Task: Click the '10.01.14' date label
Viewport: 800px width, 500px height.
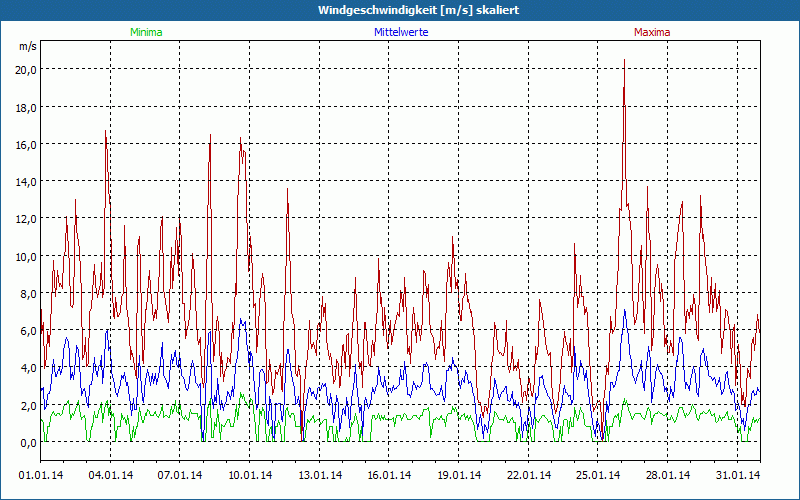Action: tap(250, 475)
